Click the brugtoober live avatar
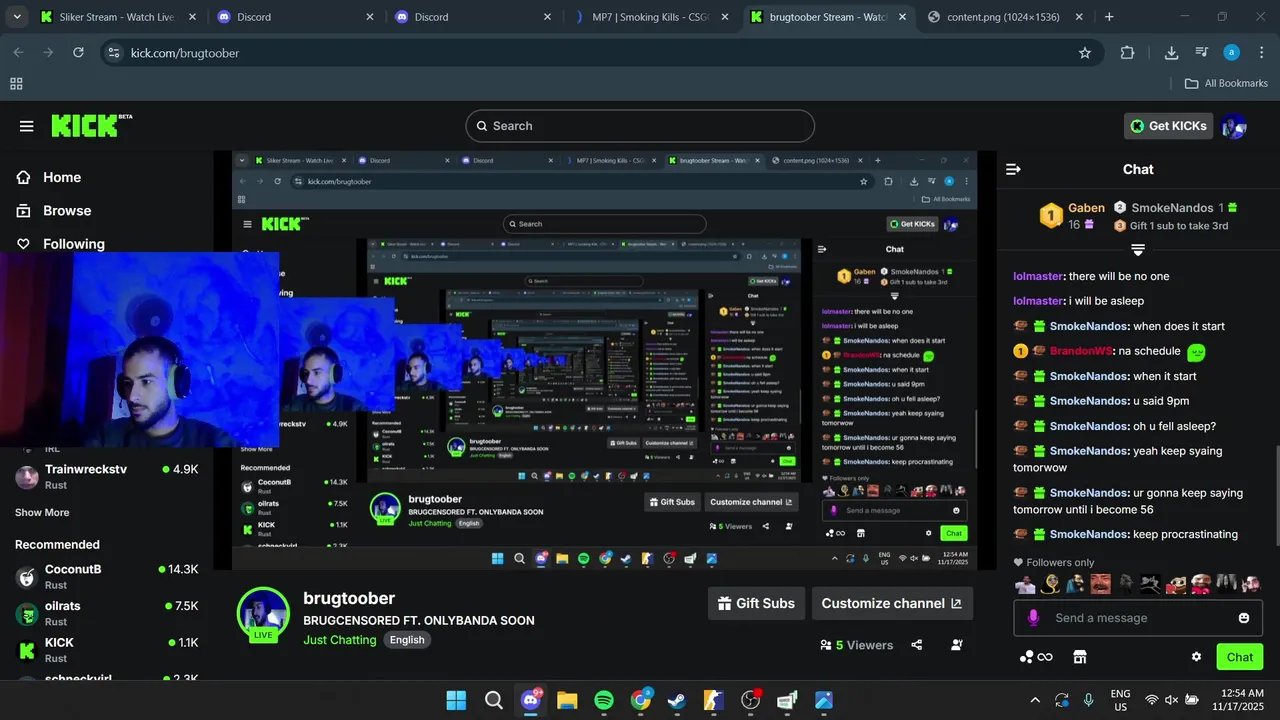 click(263, 612)
